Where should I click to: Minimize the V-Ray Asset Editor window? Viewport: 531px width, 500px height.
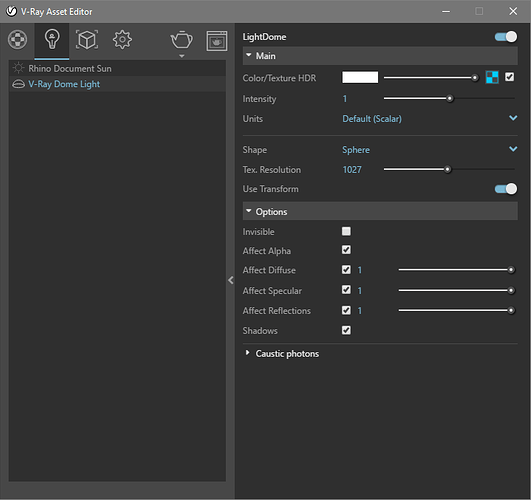446,12
